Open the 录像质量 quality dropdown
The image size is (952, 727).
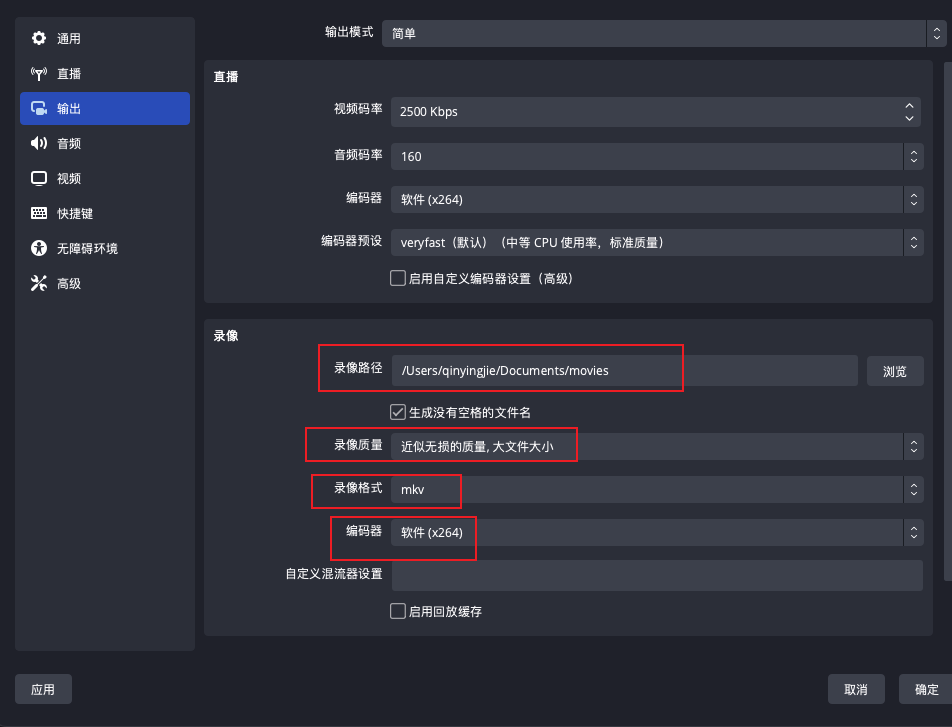657,444
